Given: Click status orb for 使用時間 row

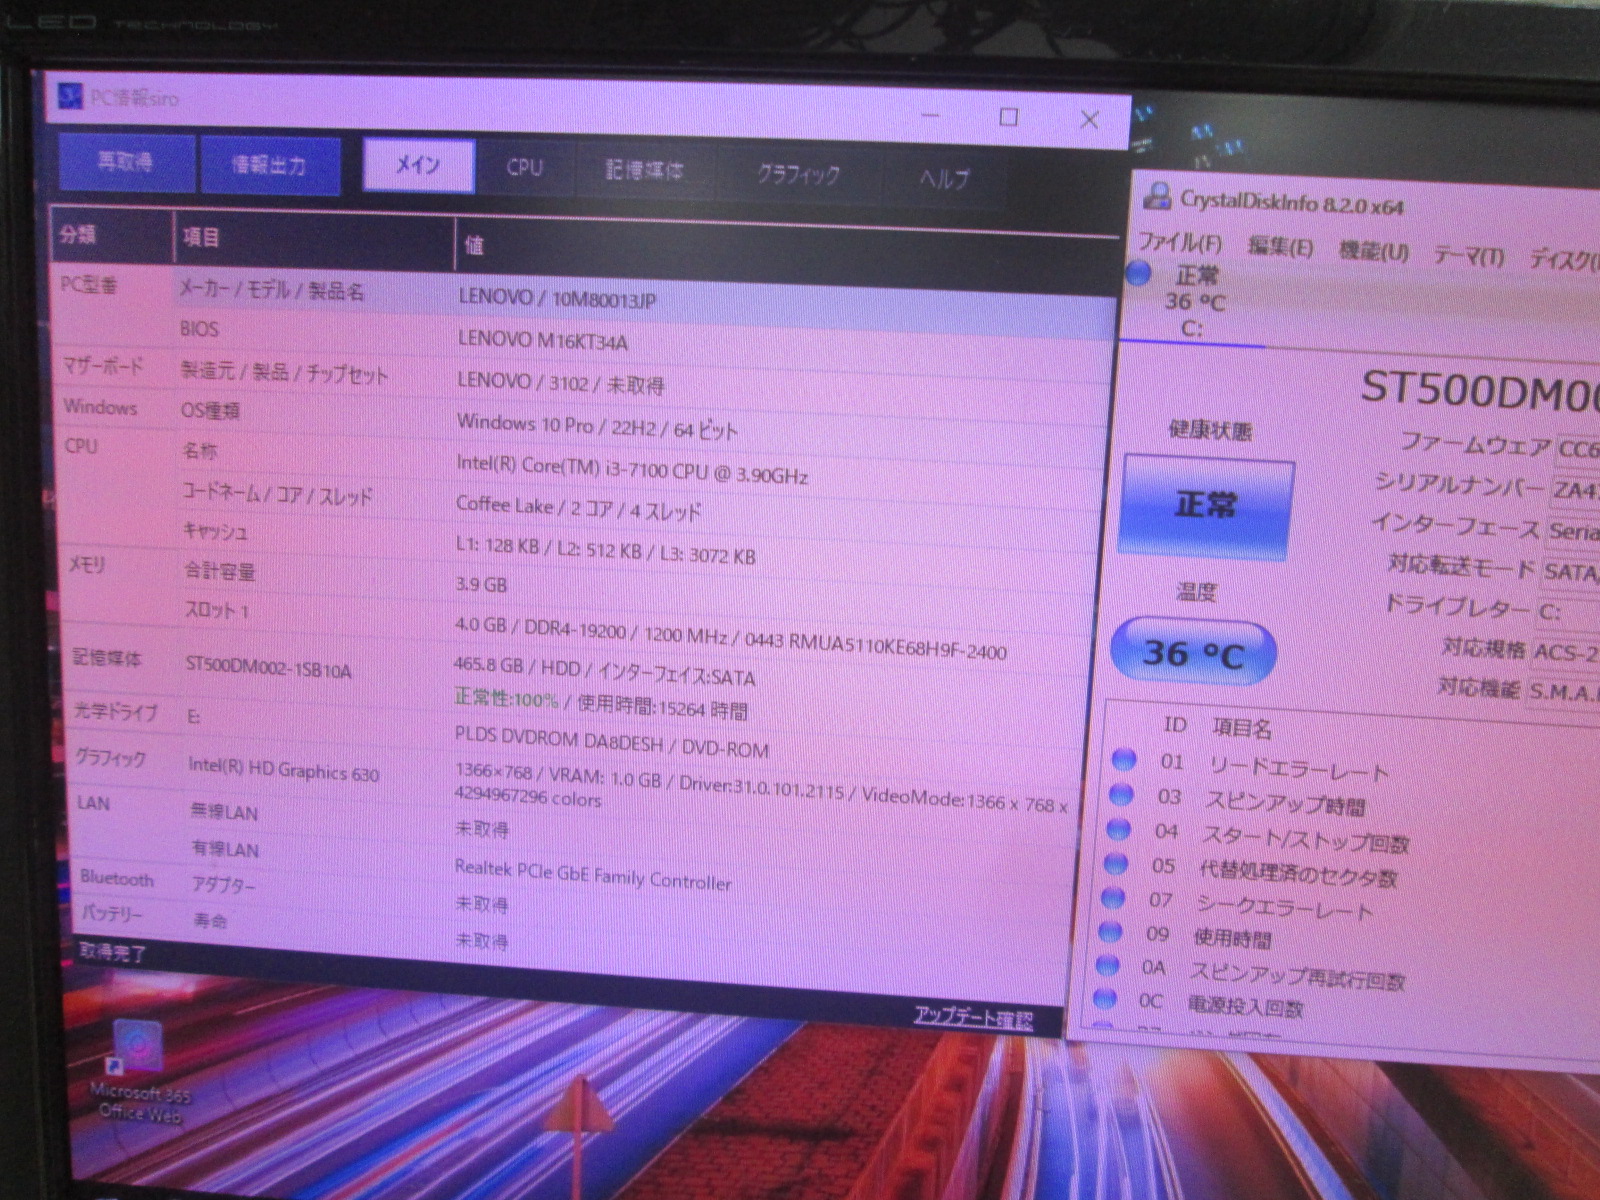Looking at the screenshot, I should coord(1110,932).
